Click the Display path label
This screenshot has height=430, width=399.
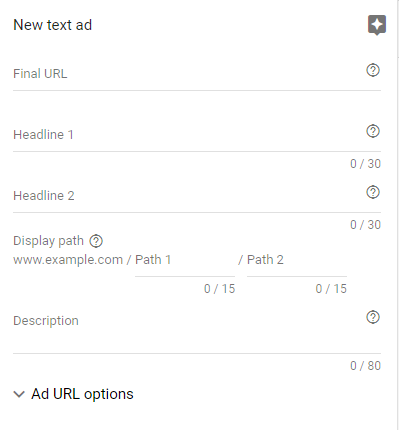point(48,241)
